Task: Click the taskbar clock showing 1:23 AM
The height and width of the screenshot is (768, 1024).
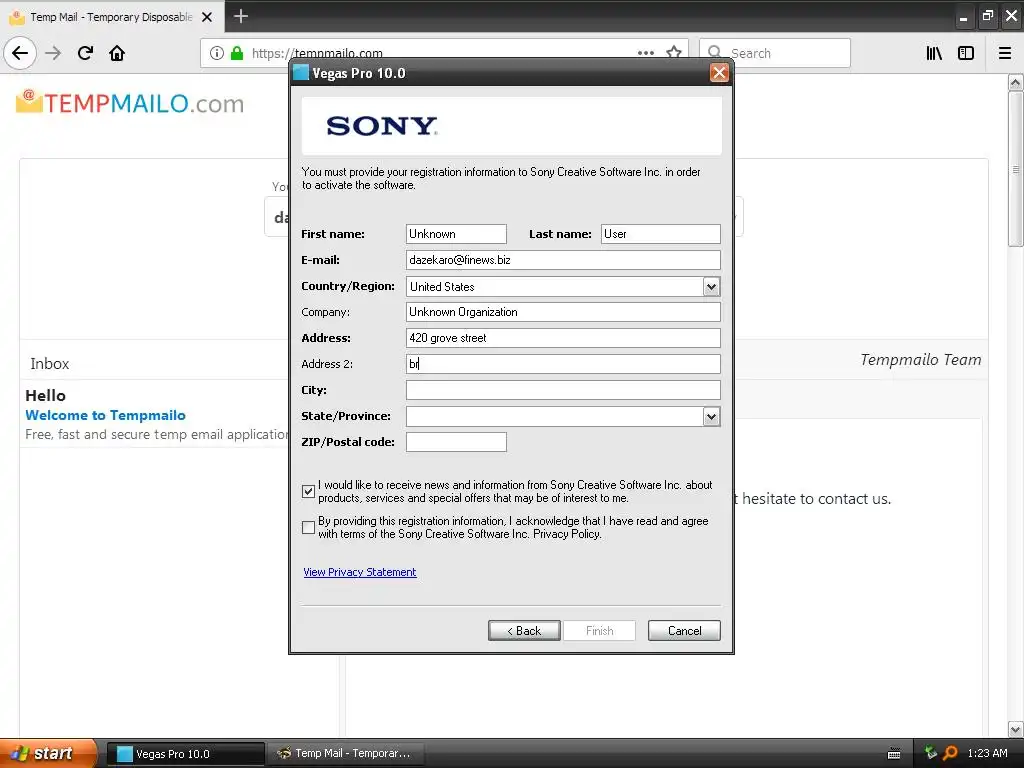Action: [987, 753]
